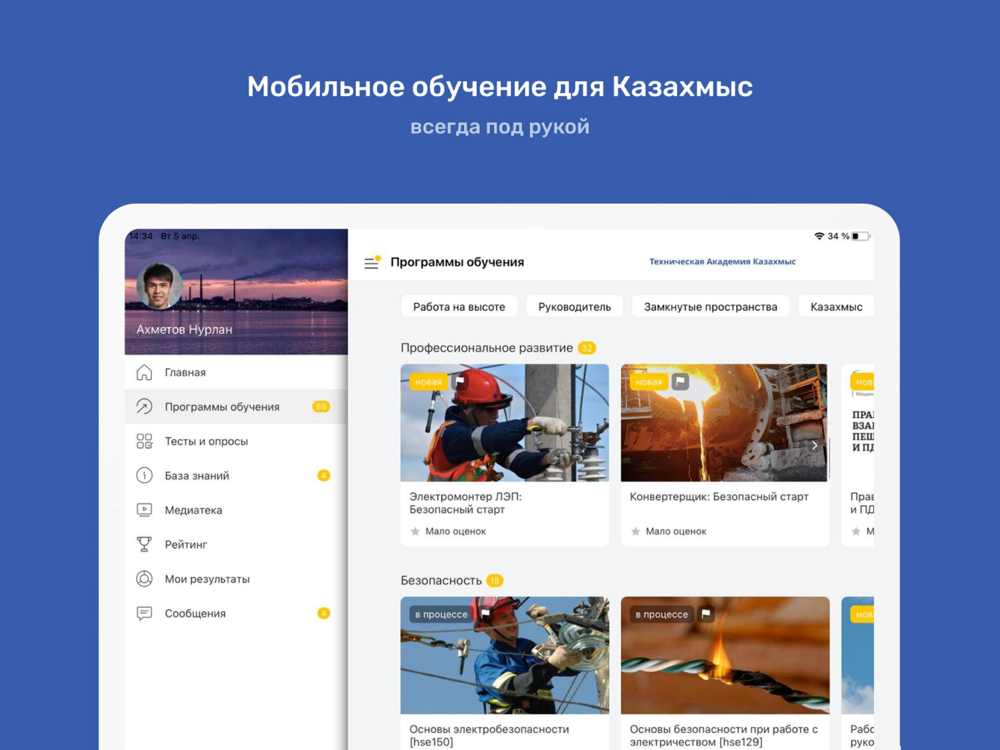Filter by Казахмыс tag
Image resolution: width=1000 pixels, height=750 pixels.
[x=836, y=306]
